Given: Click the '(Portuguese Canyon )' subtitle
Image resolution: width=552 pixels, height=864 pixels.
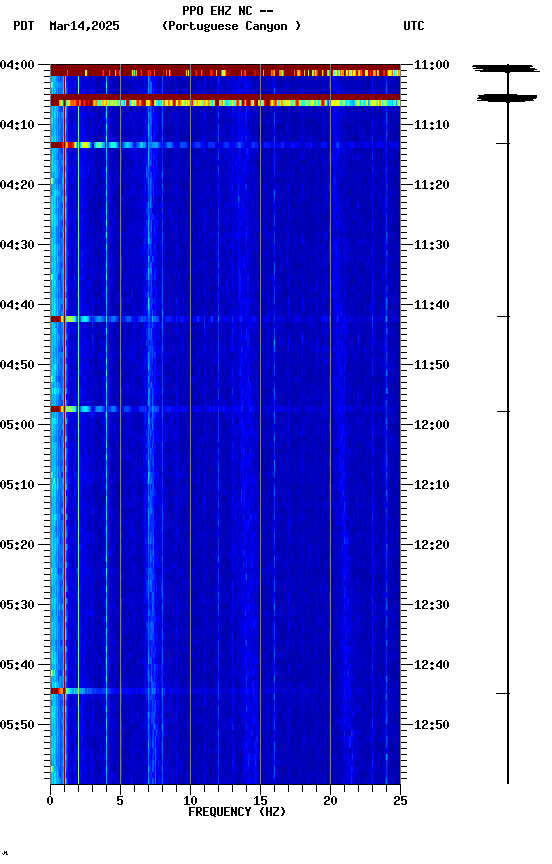Looking at the screenshot, I should [x=231, y=26].
